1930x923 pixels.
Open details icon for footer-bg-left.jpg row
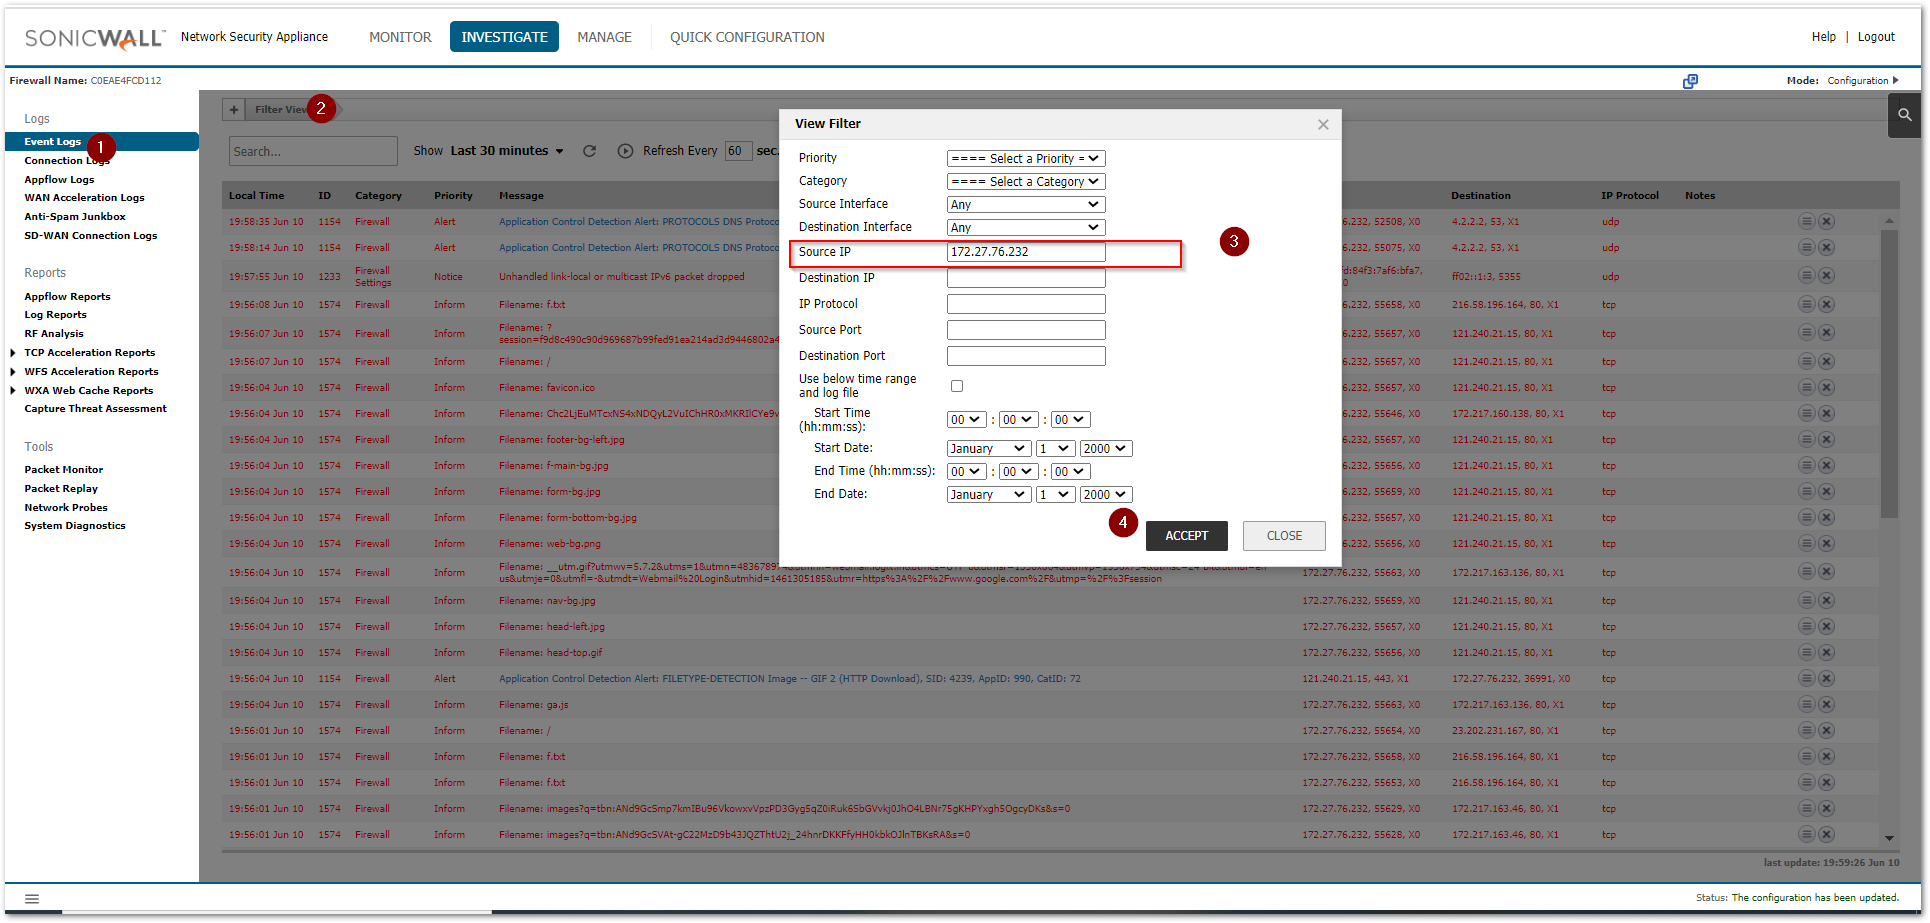1807,439
